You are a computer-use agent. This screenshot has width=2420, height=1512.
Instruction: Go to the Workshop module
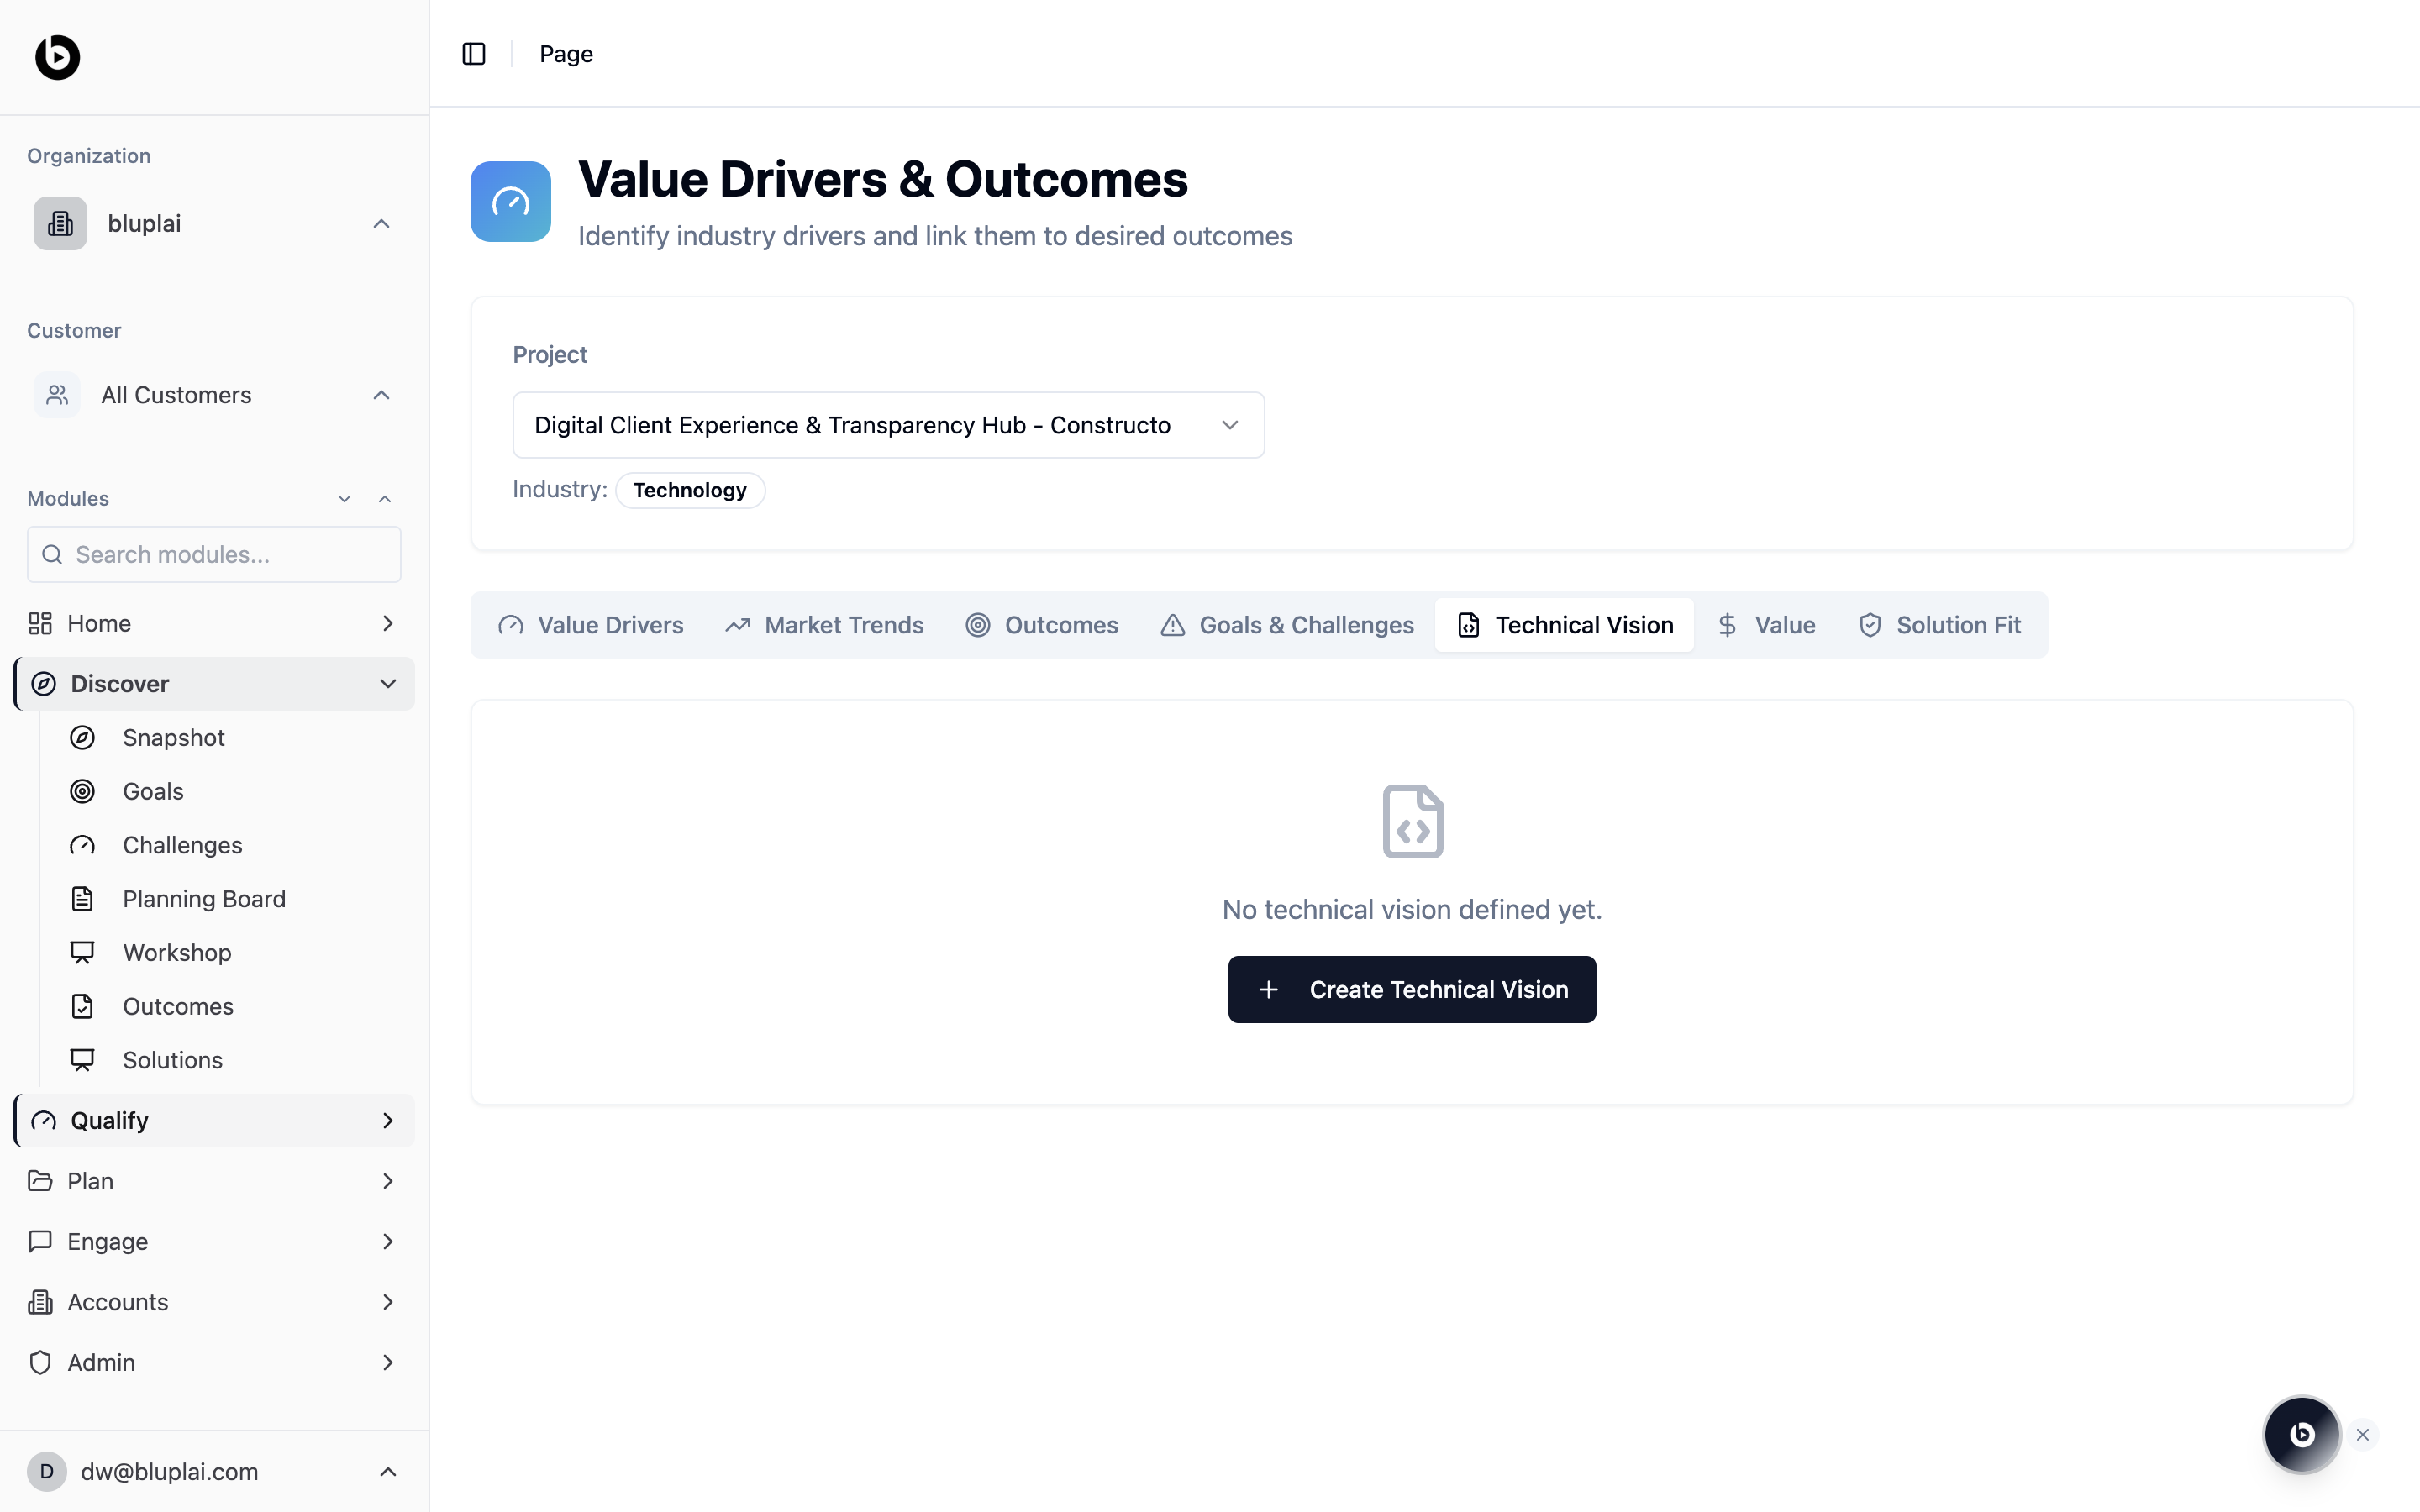[177, 953]
